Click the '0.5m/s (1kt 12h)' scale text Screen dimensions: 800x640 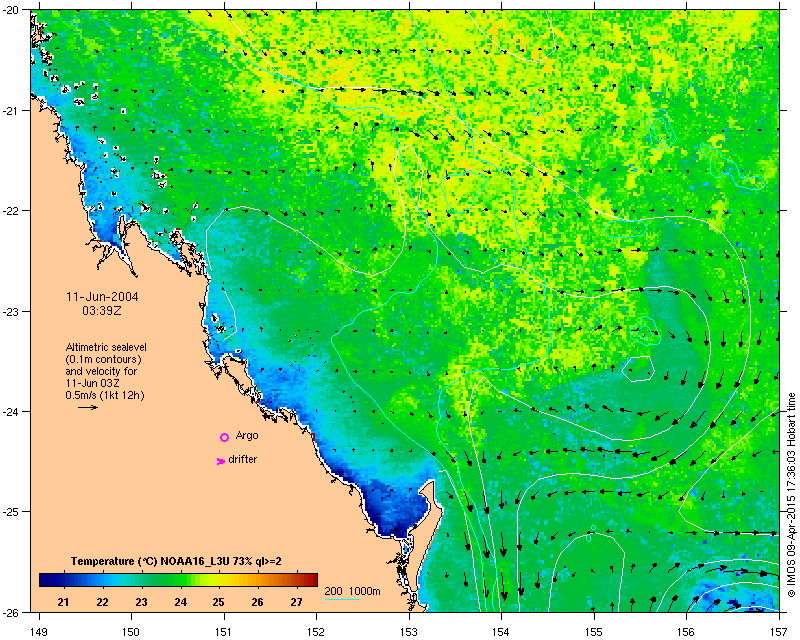tap(105, 395)
